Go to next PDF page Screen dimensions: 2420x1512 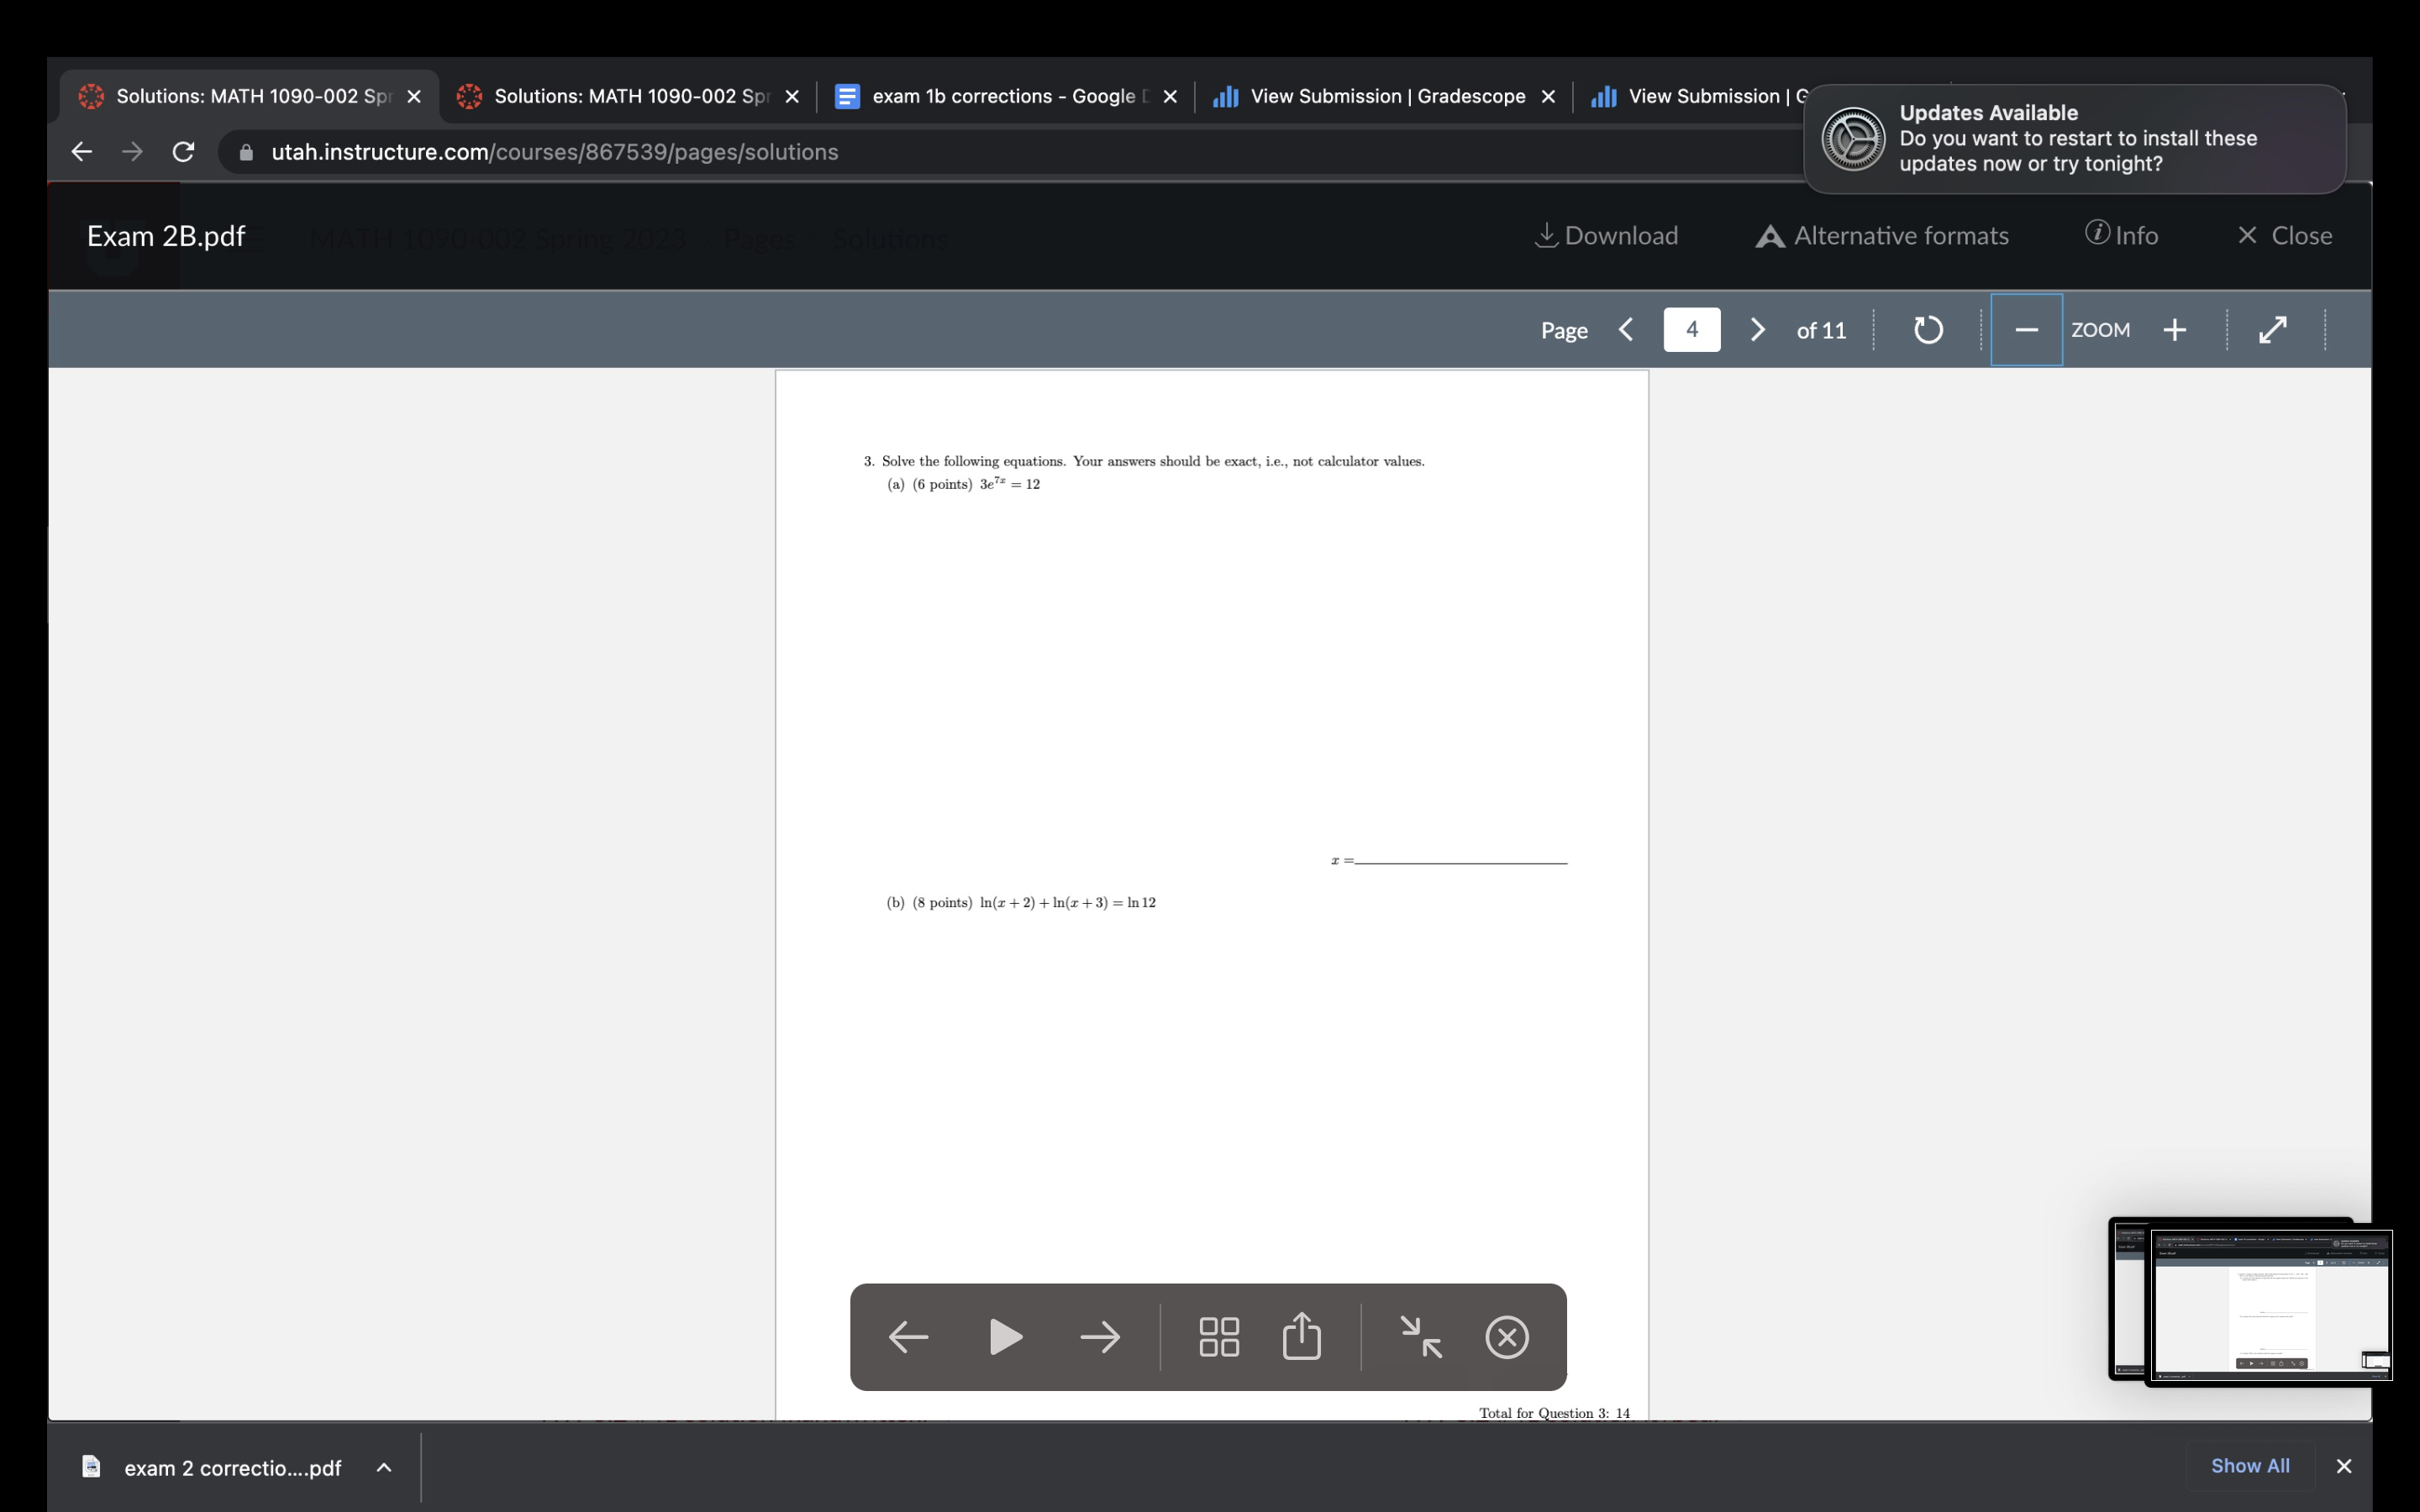point(1757,330)
